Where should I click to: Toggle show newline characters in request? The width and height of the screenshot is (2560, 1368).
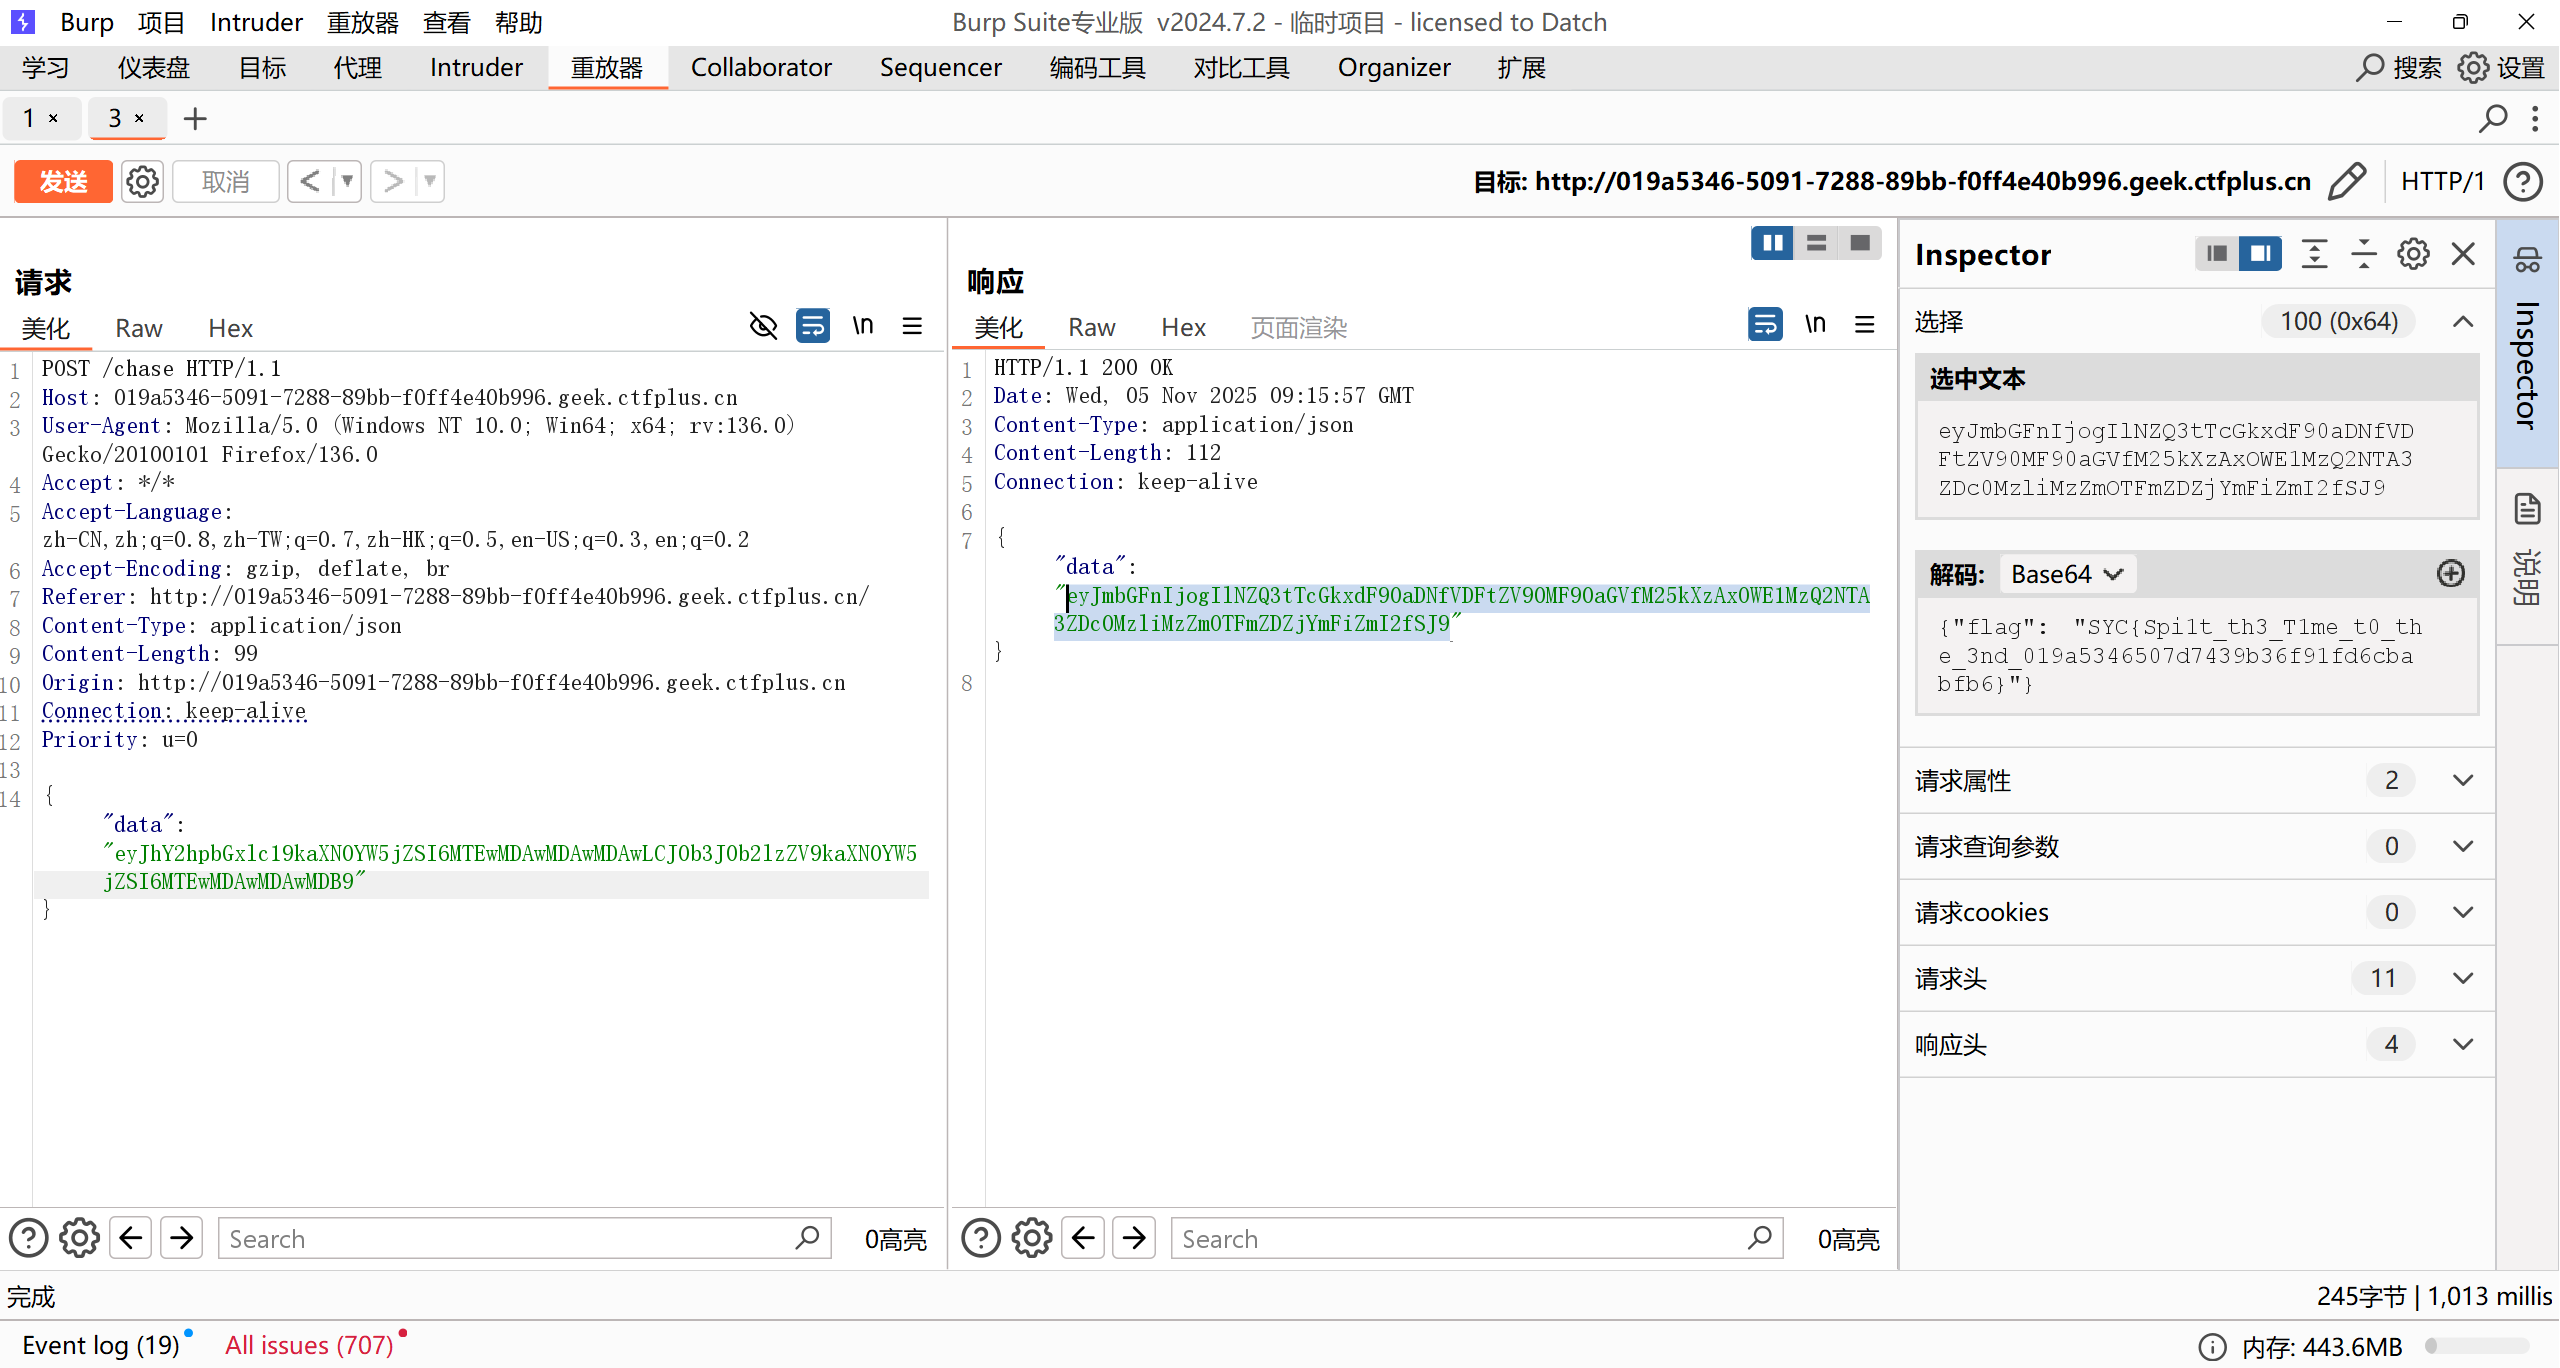(862, 326)
